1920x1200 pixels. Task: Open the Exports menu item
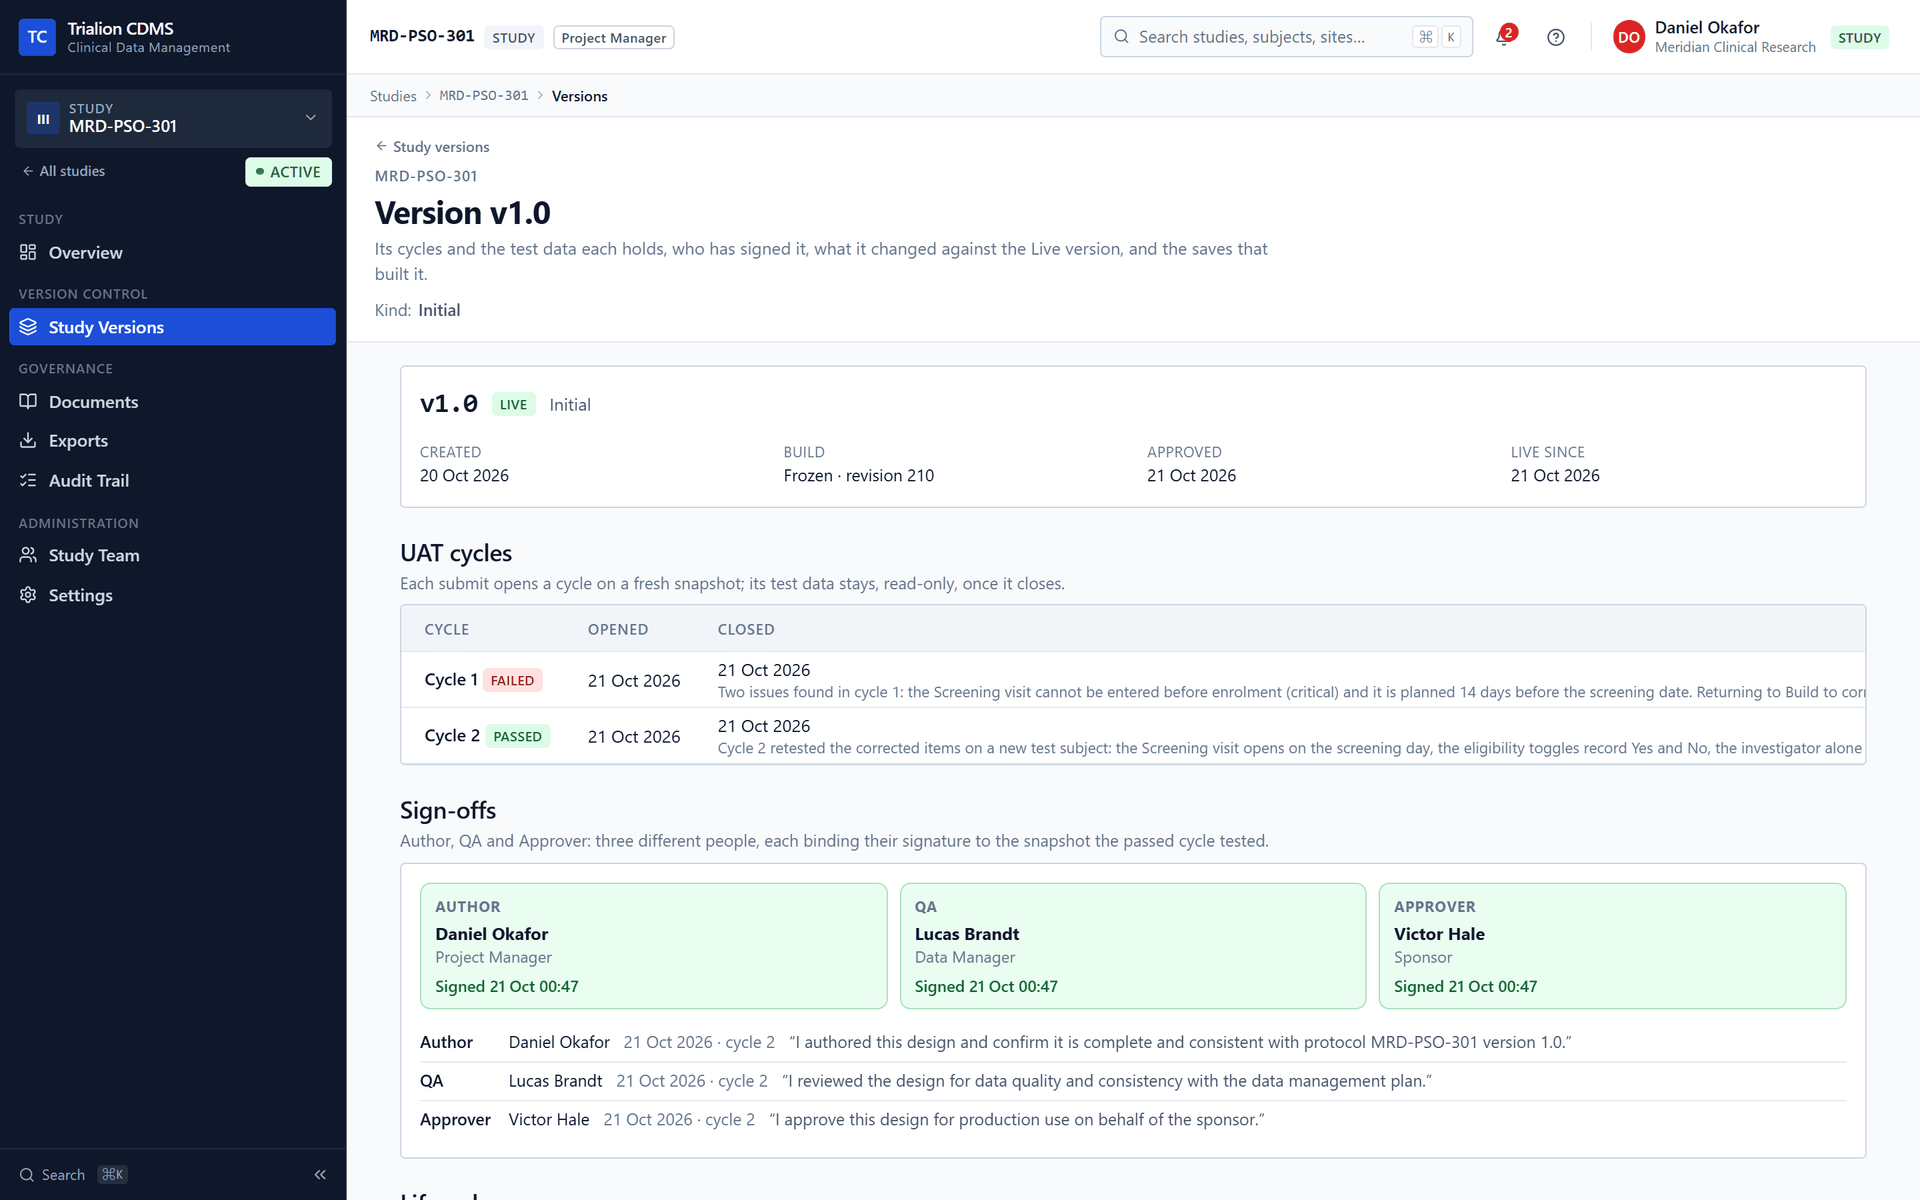click(x=172, y=440)
